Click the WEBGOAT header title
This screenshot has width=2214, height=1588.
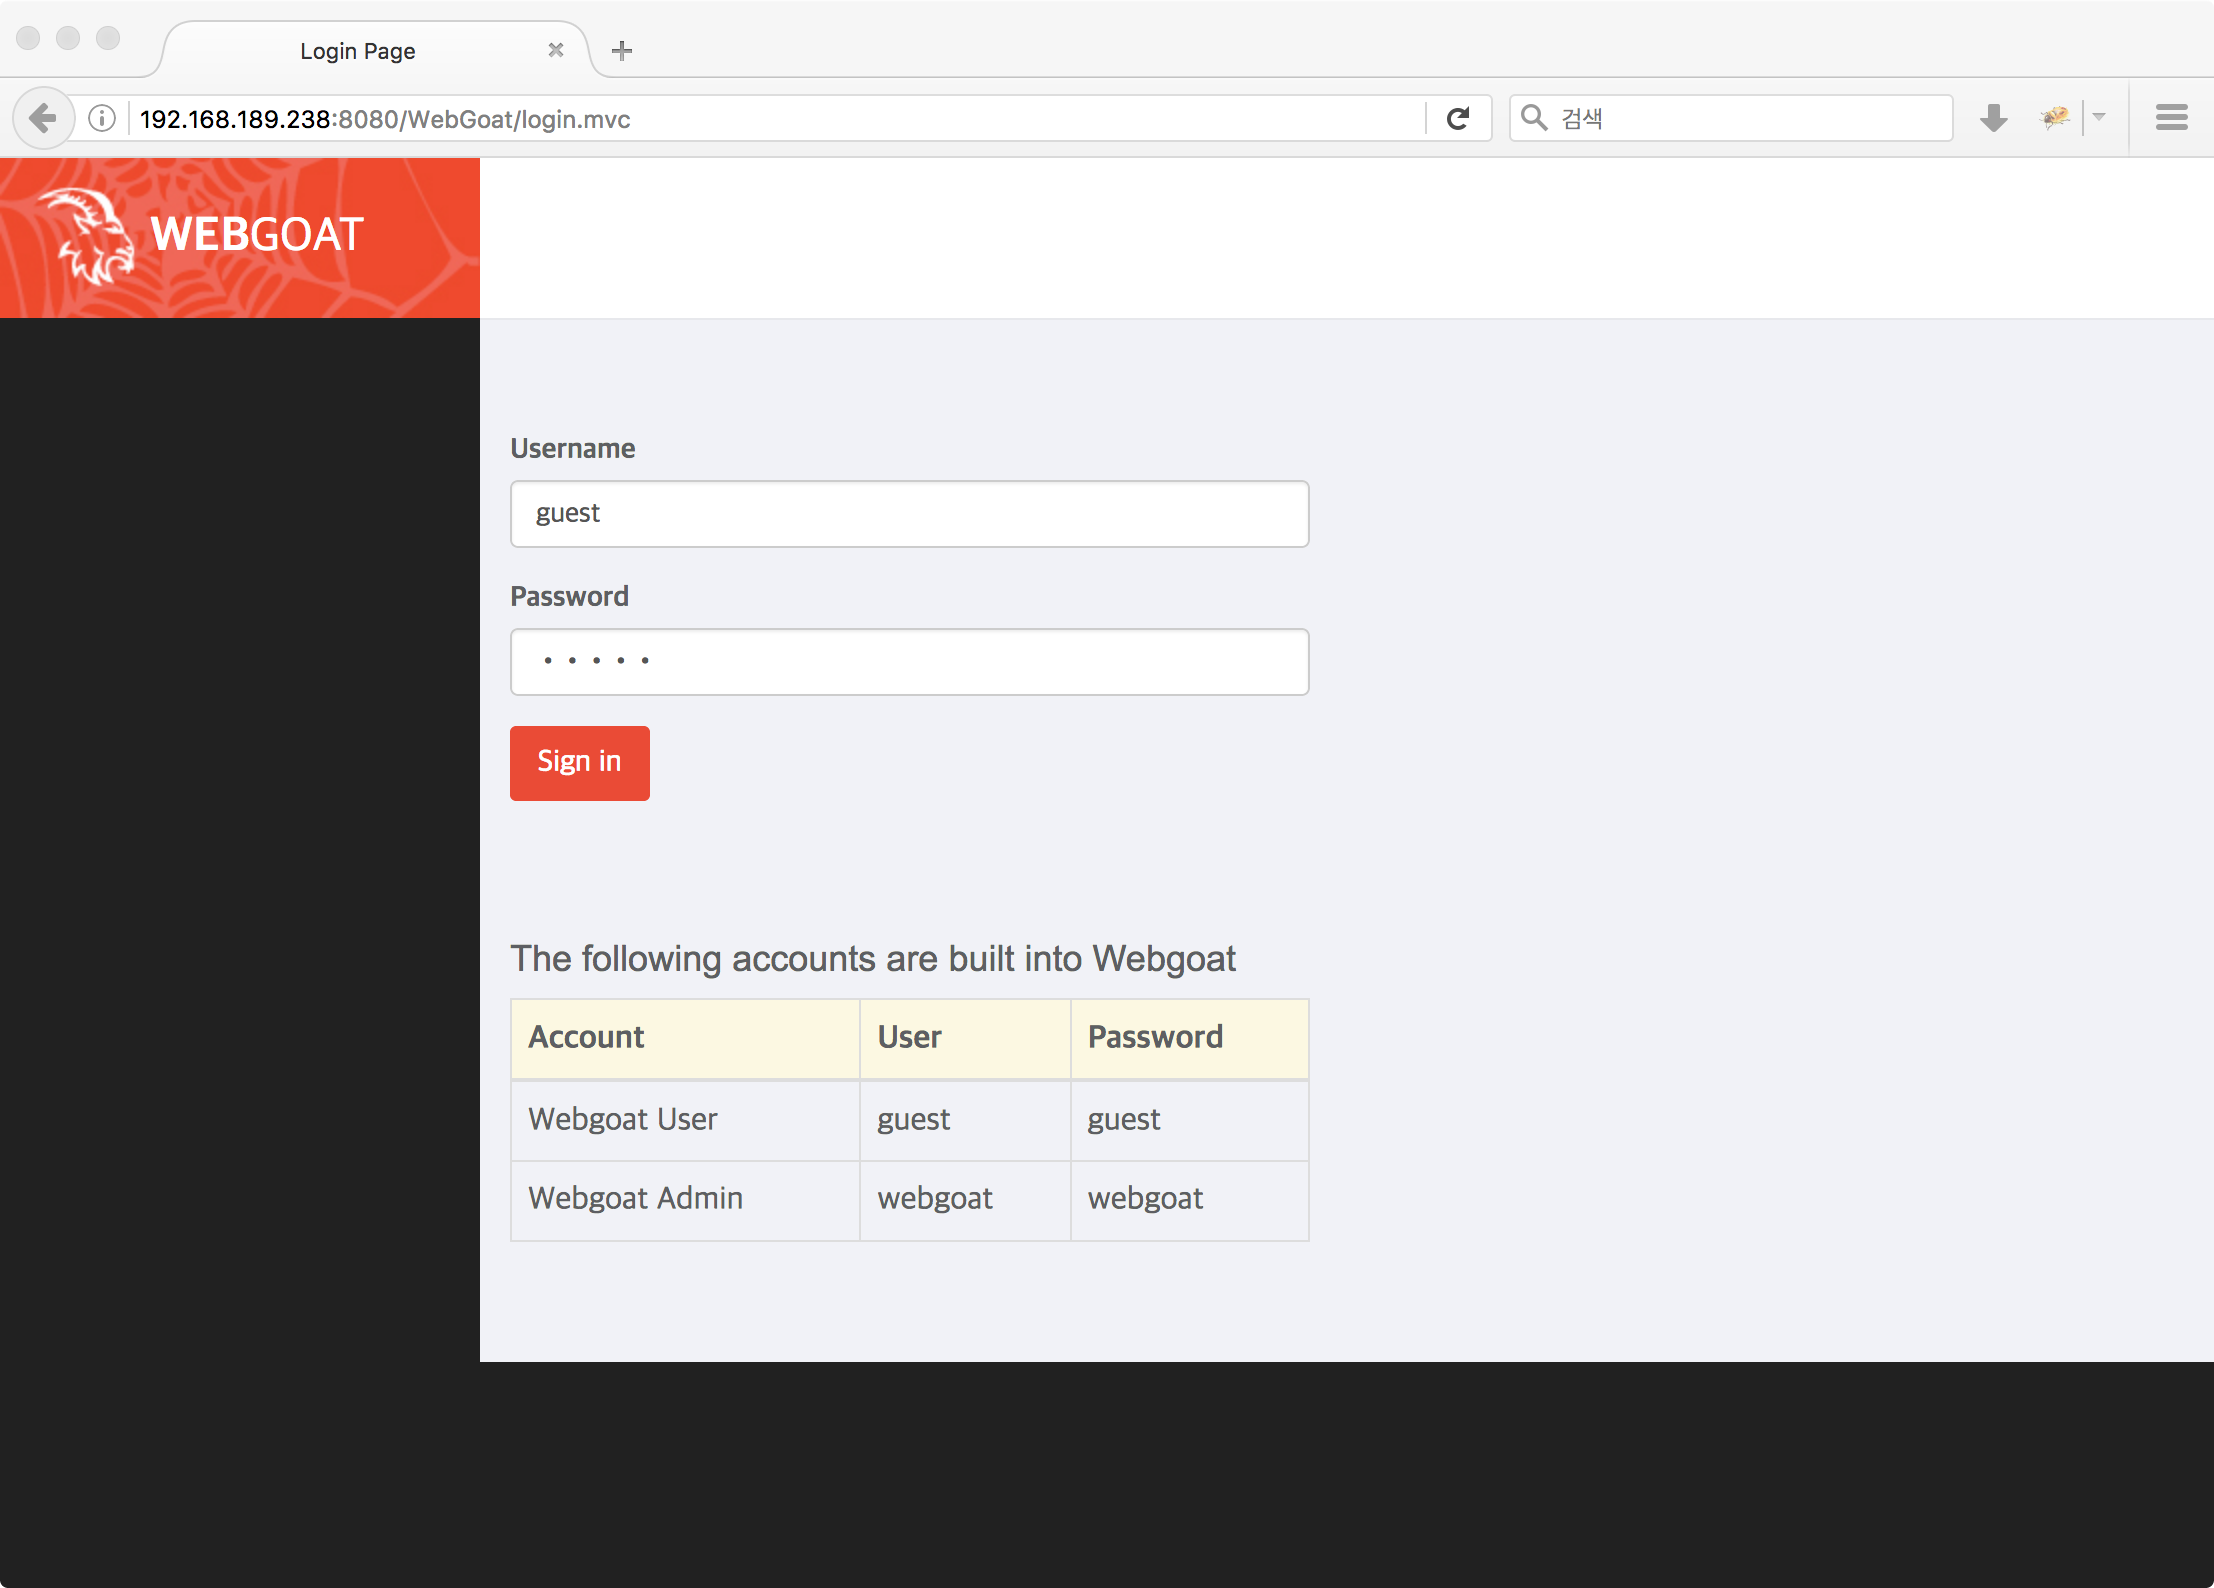(x=257, y=235)
